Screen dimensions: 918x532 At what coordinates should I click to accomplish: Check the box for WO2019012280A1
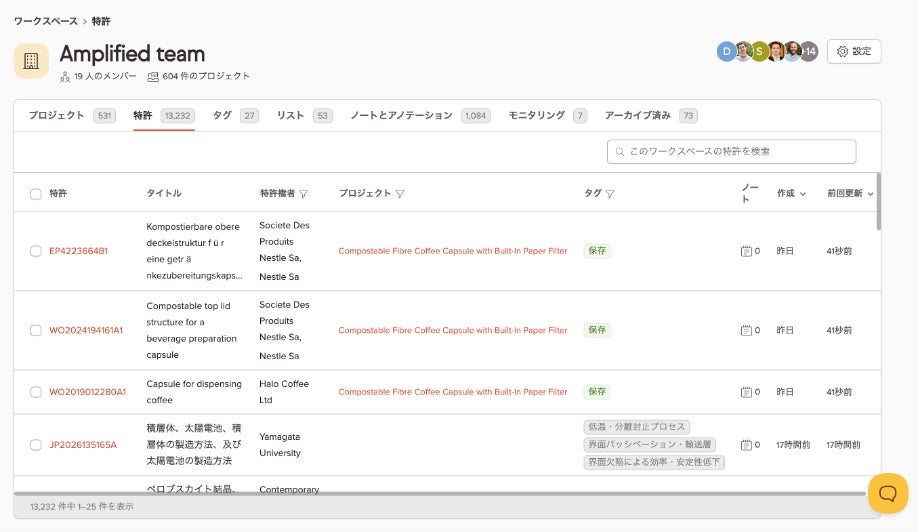click(x=36, y=392)
